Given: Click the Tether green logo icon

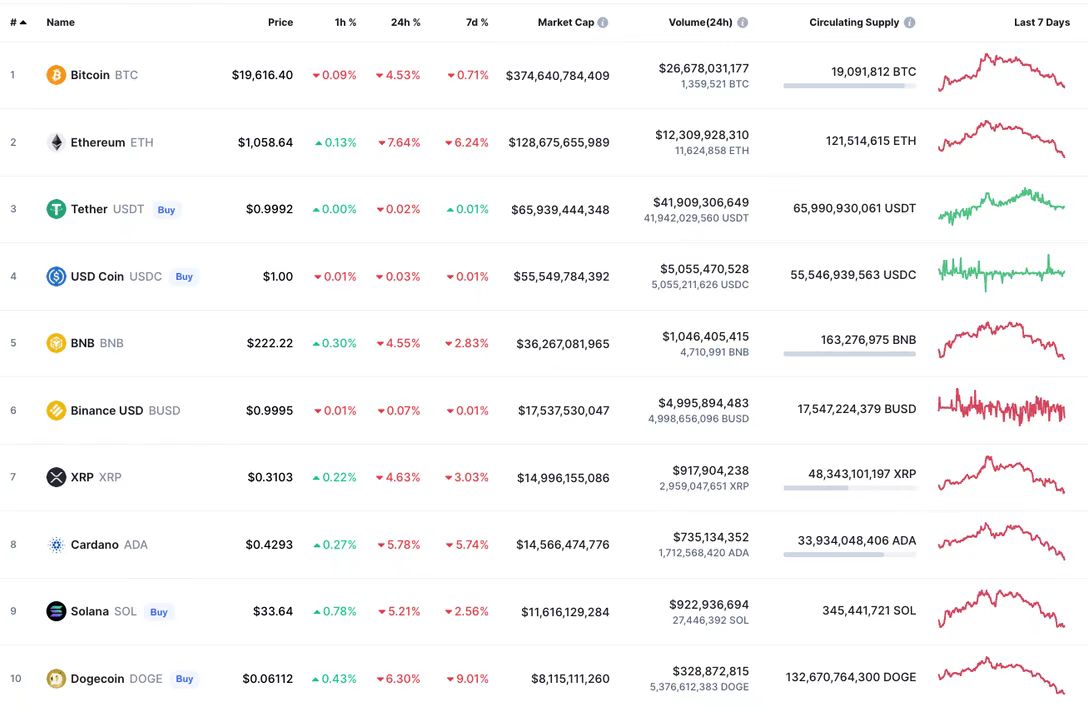Looking at the screenshot, I should pyautogui.click(x=56, y=209).
